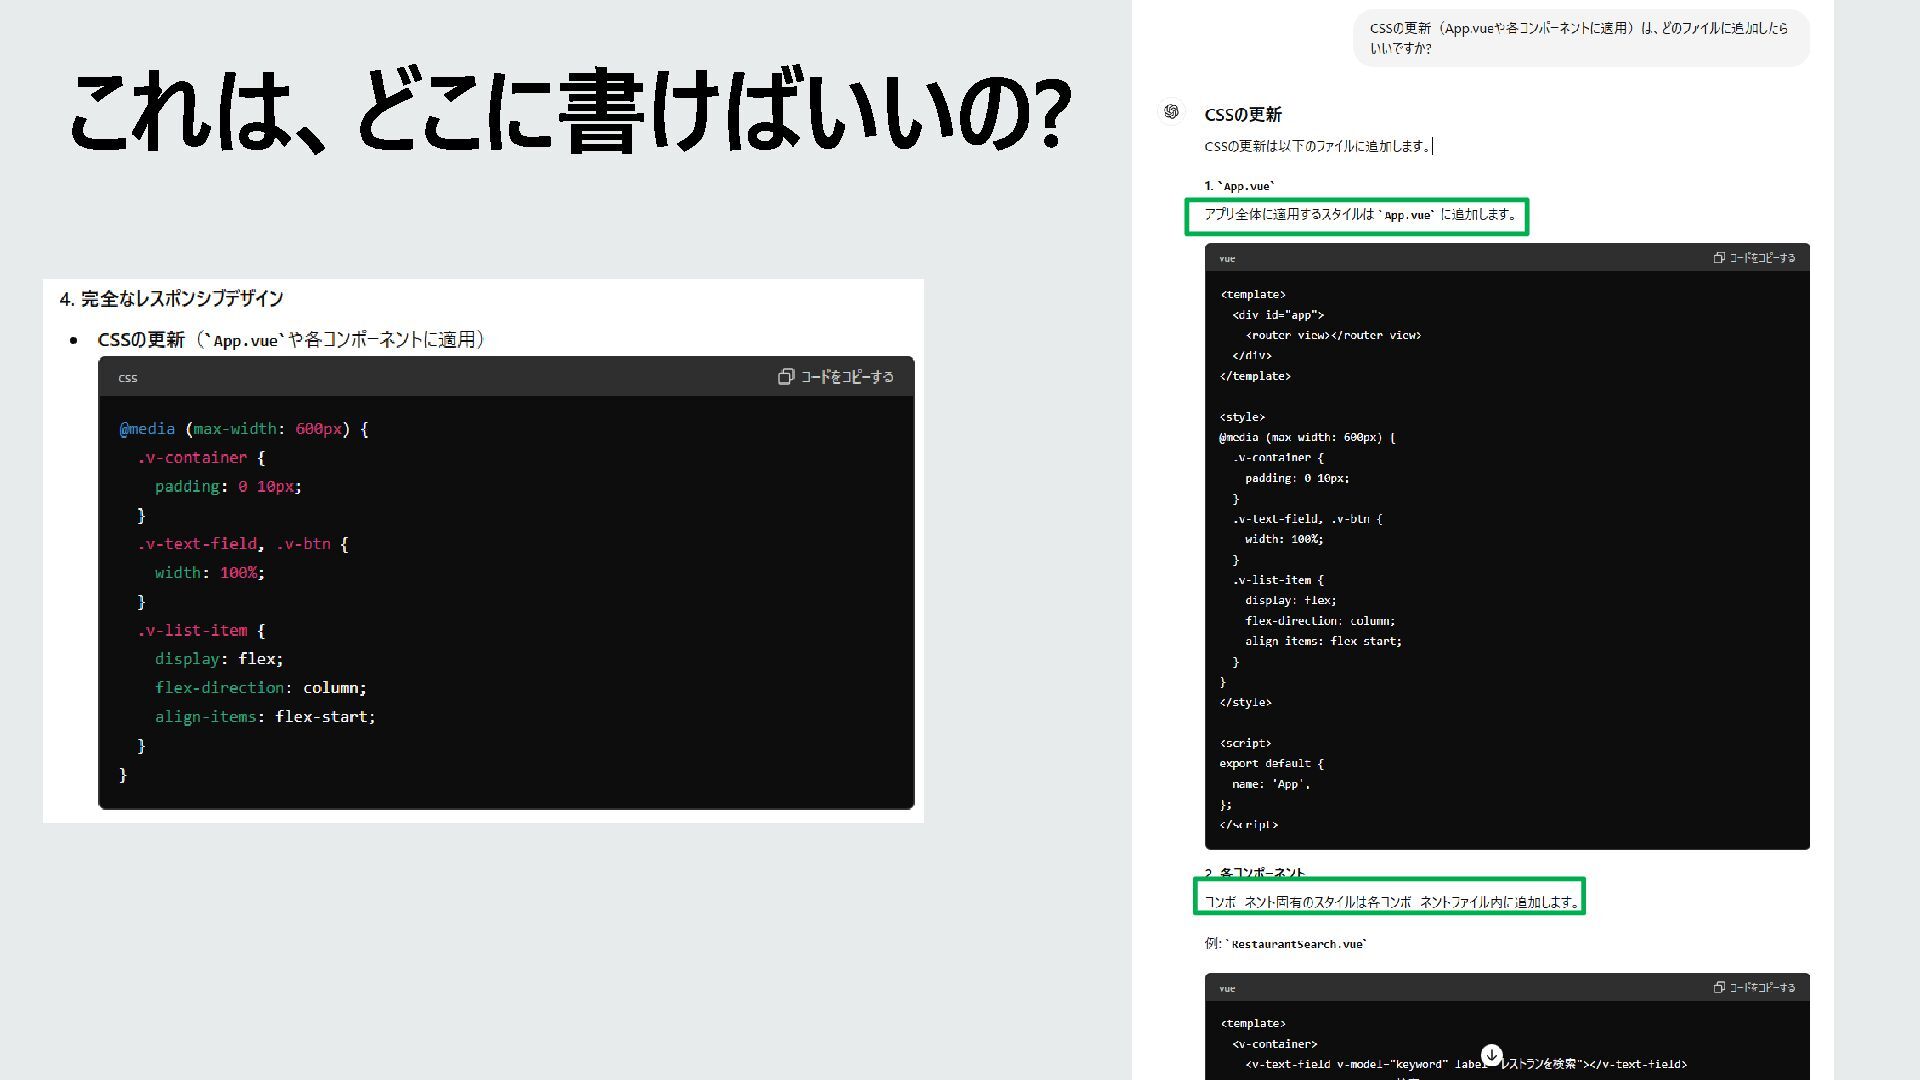Click the '<style>' tag line in vue code

(x=1242, y=417)
